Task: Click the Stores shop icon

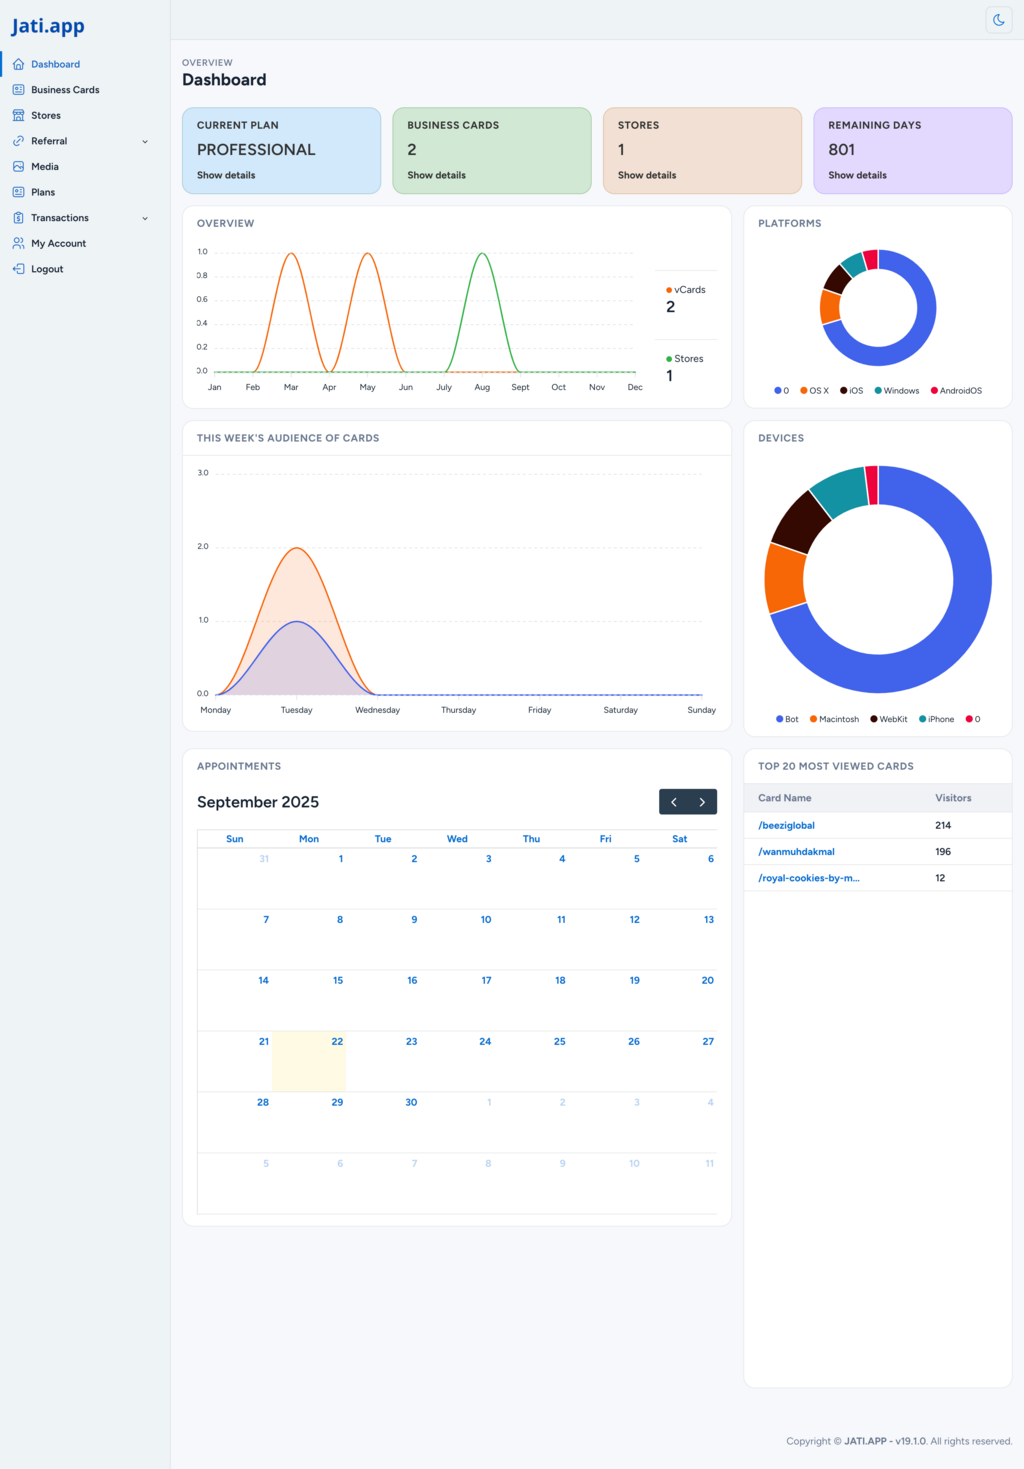Action: pyautogui.click(x=18, y=116)
